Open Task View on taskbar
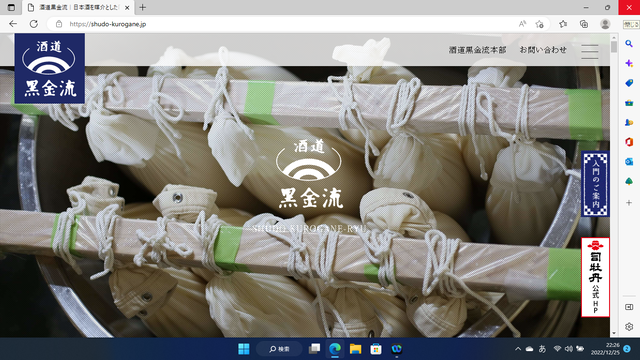 point(314,349)
